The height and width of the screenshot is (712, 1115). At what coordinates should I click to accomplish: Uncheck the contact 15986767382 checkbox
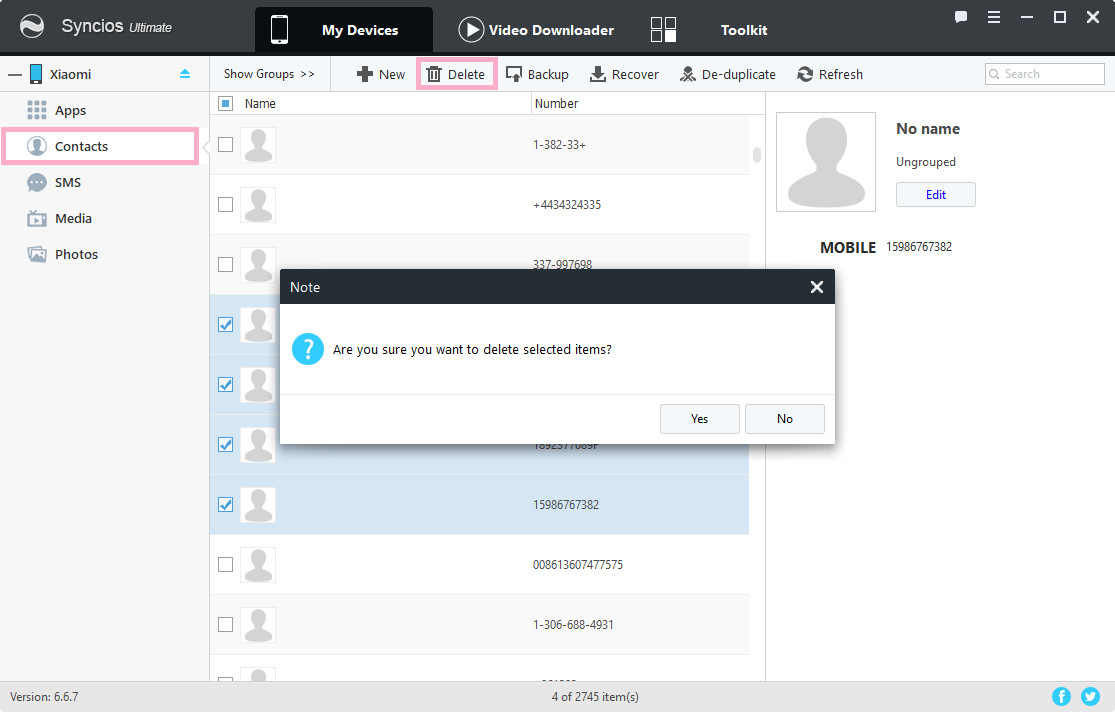225,505
